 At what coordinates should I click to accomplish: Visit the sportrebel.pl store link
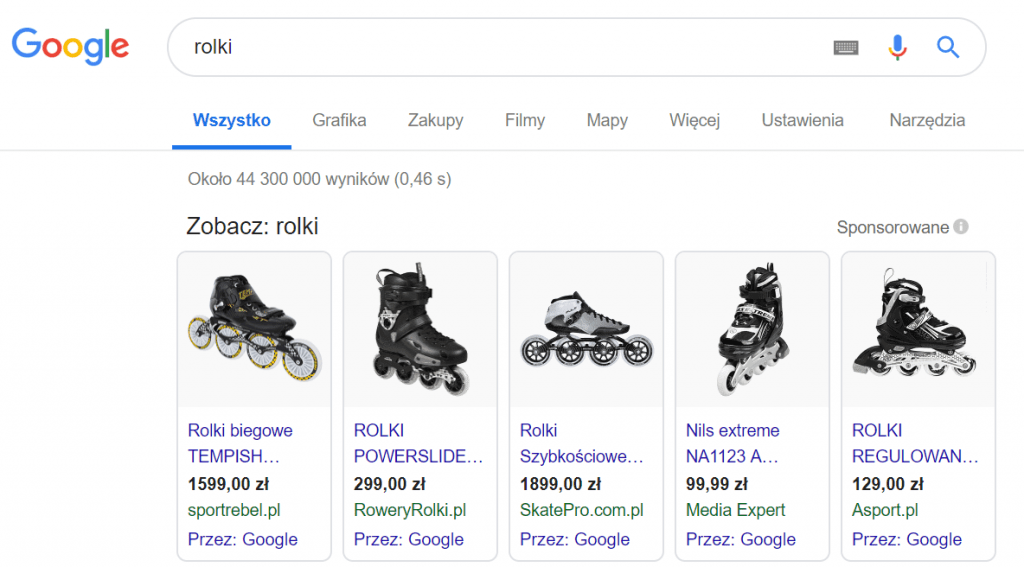234,510
